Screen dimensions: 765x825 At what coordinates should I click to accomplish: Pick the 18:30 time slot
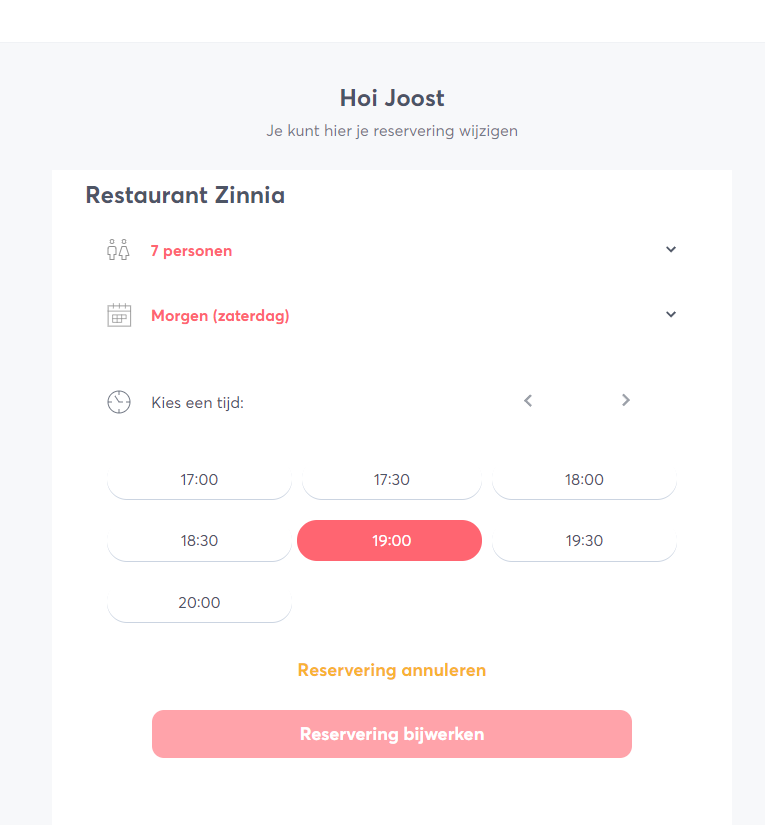click(199, 541)
